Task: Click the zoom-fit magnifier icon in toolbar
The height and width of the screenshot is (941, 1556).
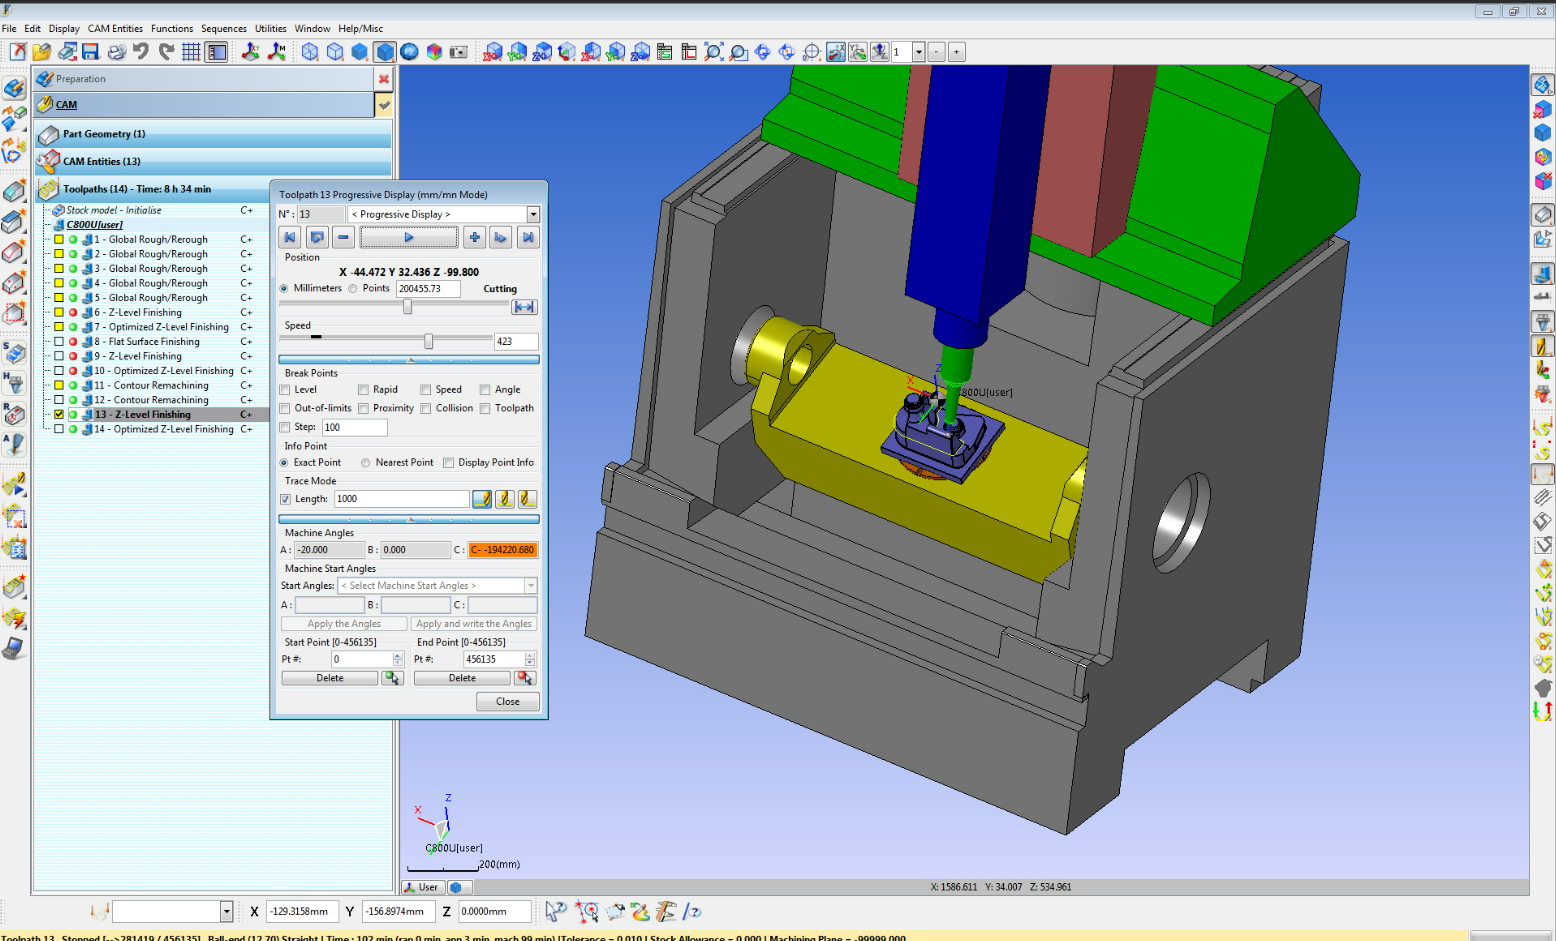Action: [x=713, y=52]
